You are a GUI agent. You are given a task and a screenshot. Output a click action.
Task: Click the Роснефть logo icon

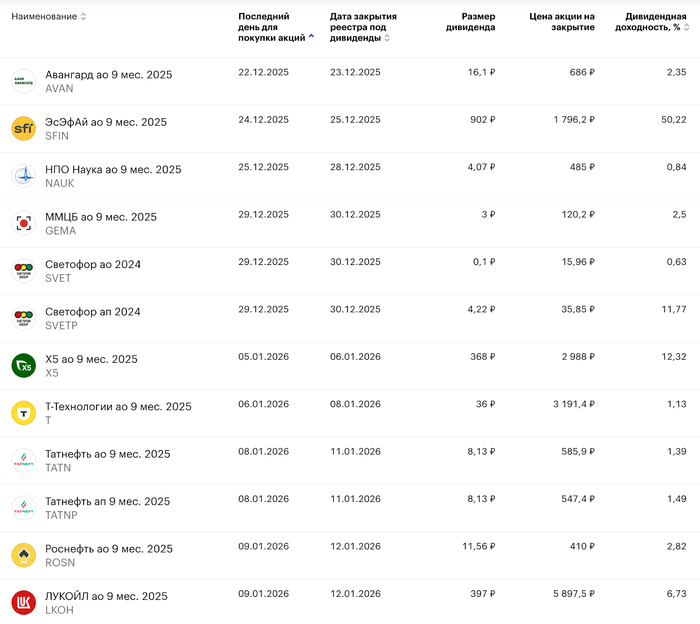click(23, 555)
